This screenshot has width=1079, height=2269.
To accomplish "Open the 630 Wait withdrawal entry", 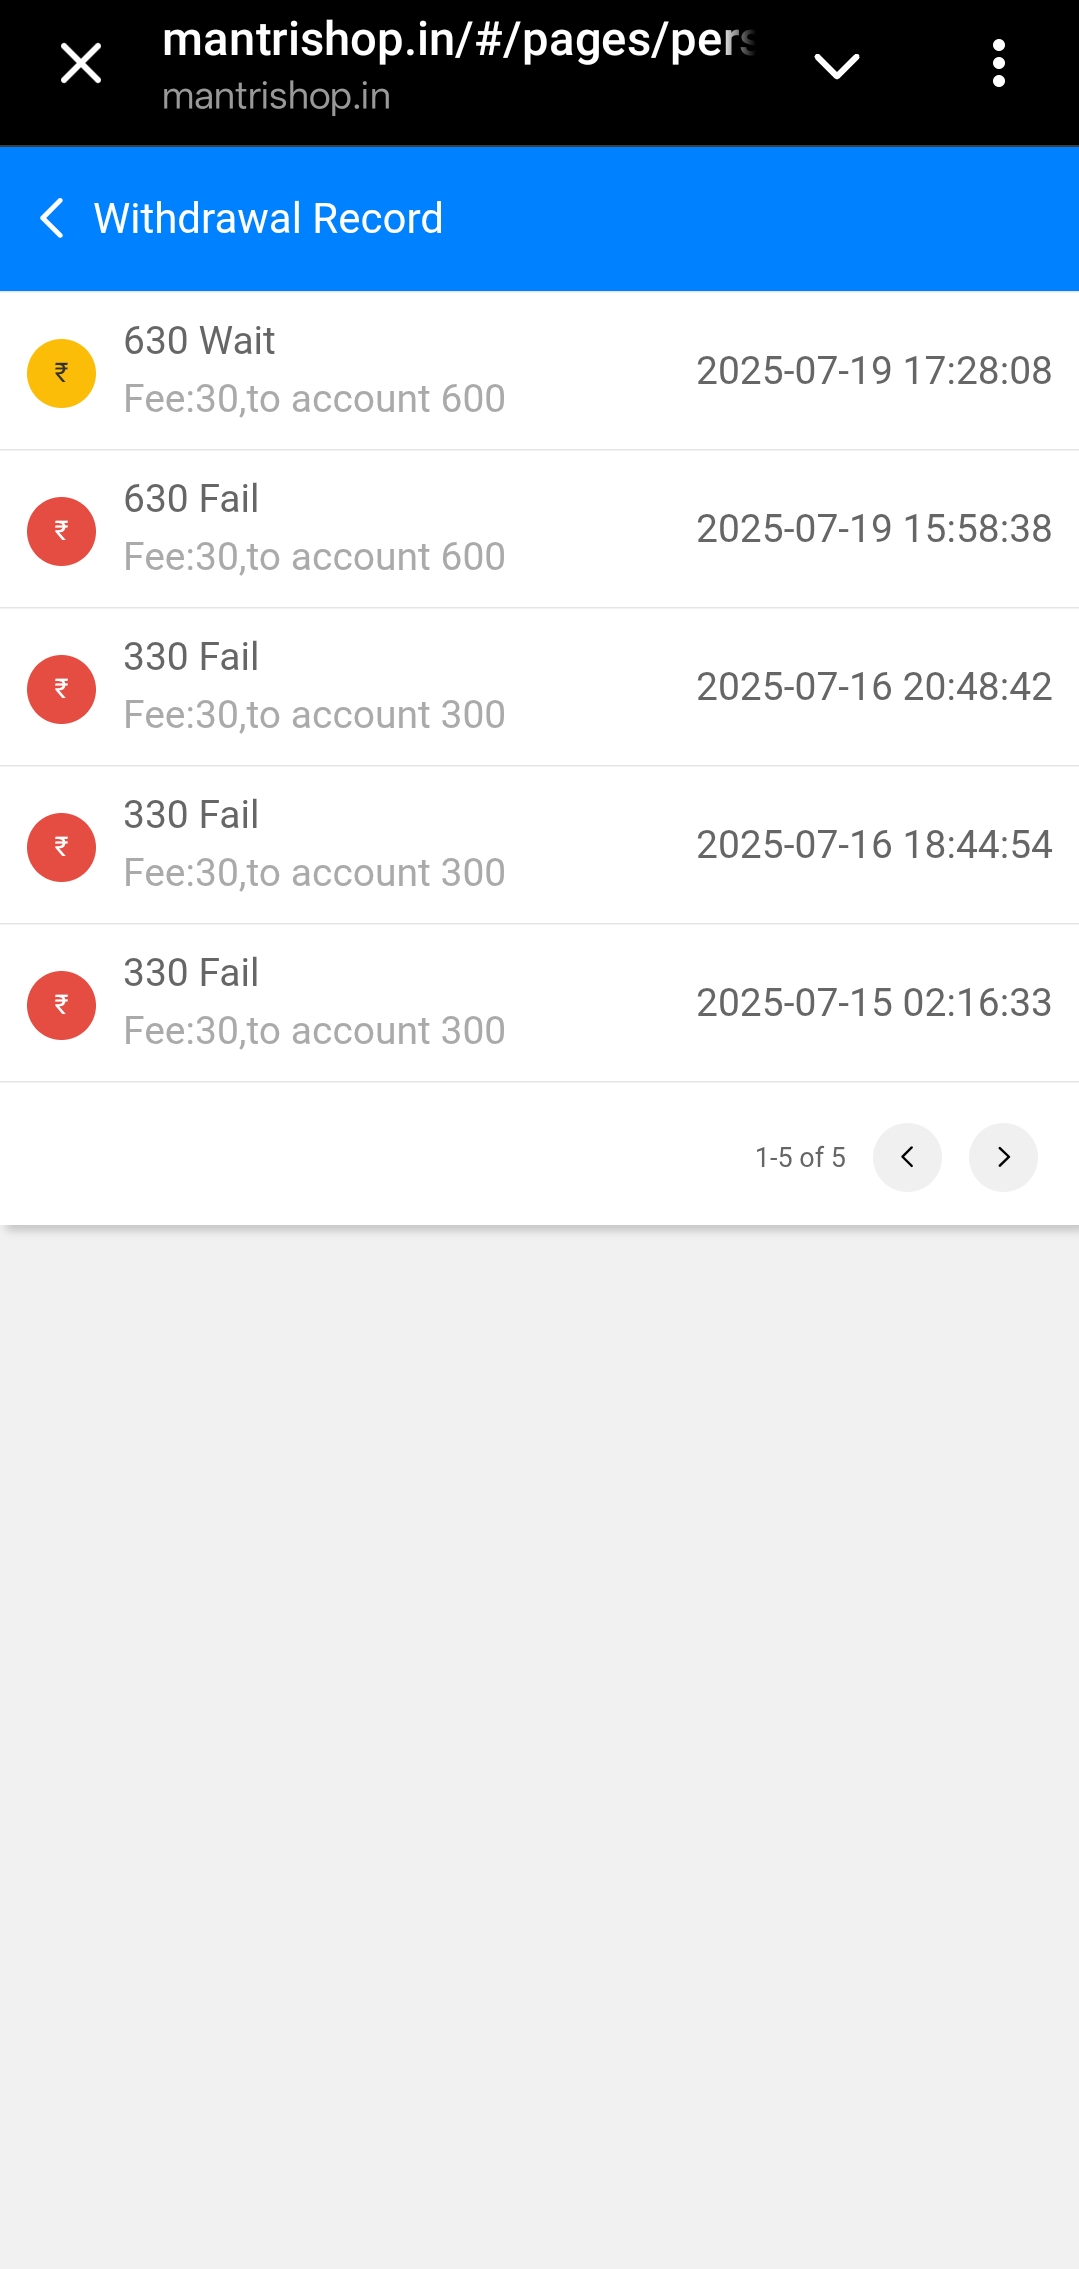I will (314, 370).
